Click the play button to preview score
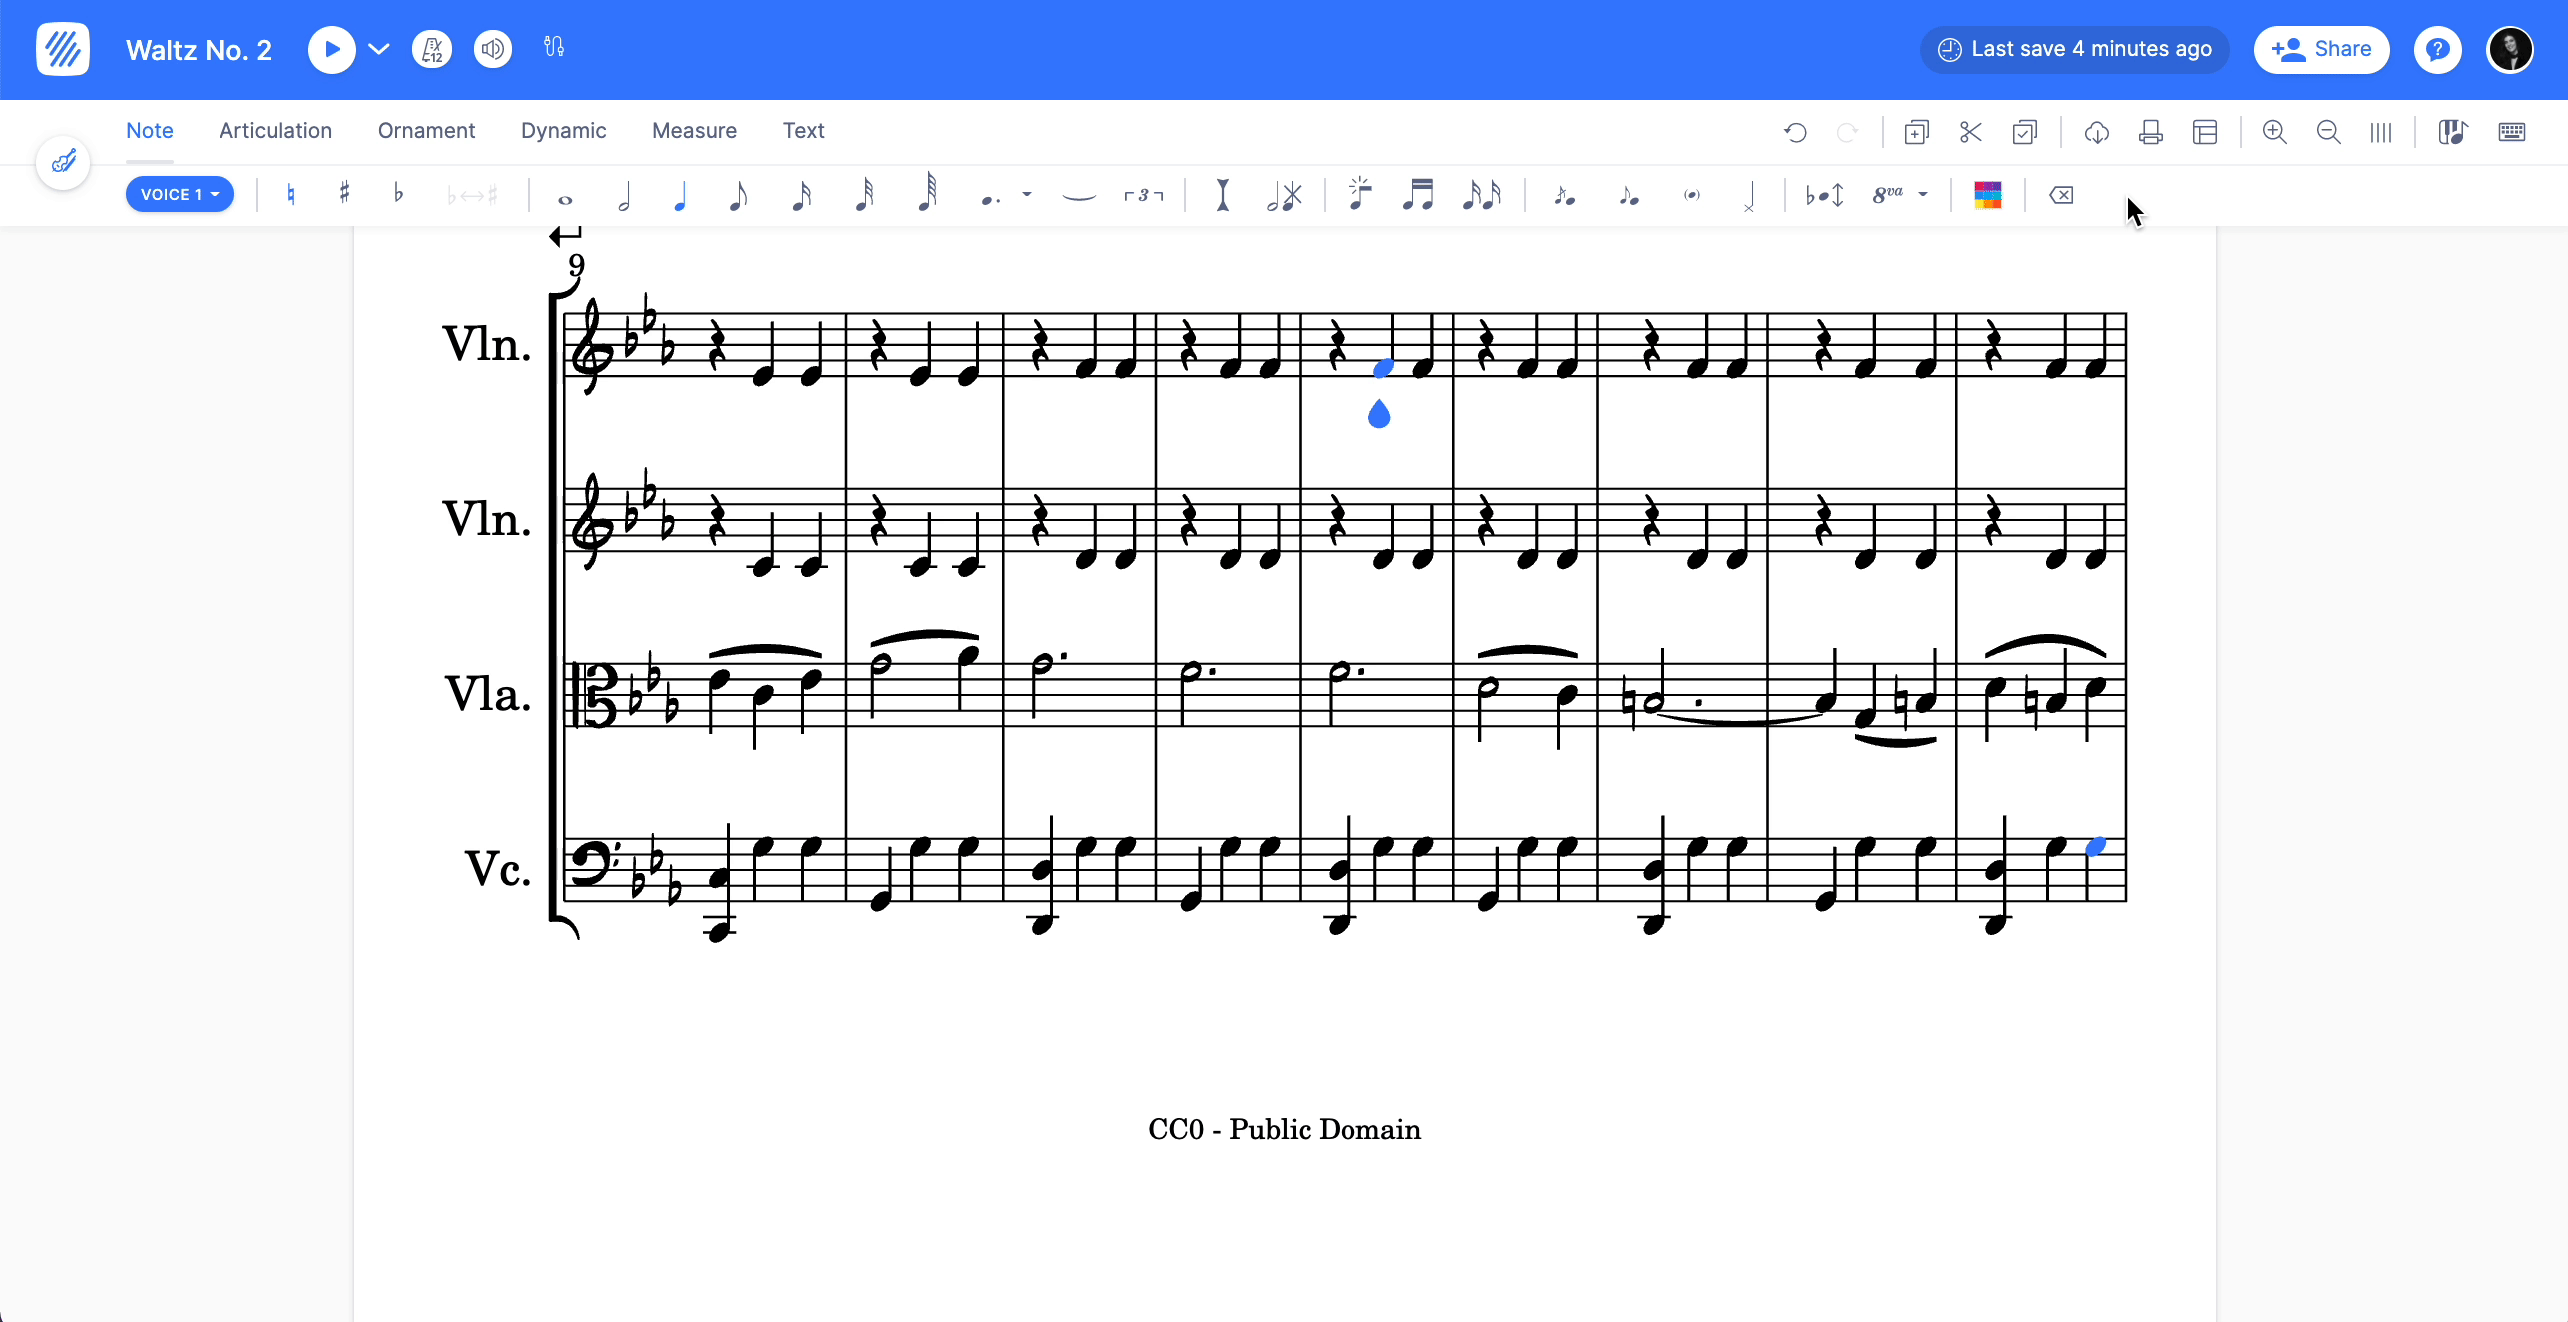Viewport: 2568px width, 1322px height. (x=330, y=47)
